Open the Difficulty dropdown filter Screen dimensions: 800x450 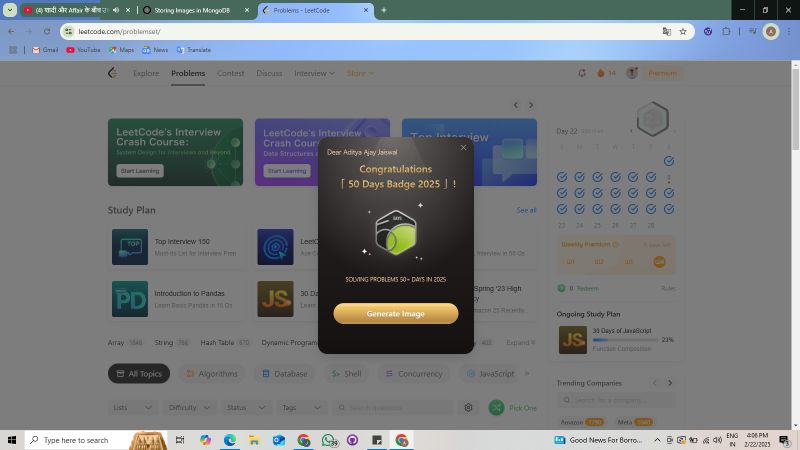click(189, 407)
